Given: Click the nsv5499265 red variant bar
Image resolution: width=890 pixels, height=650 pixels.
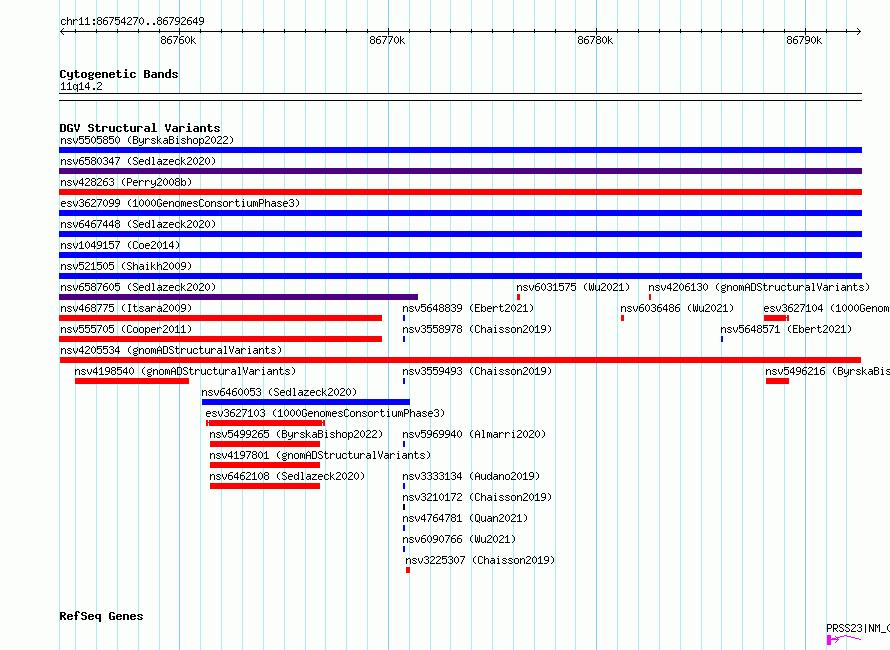Looking at the screenshot, I should (x=265, y=444).
